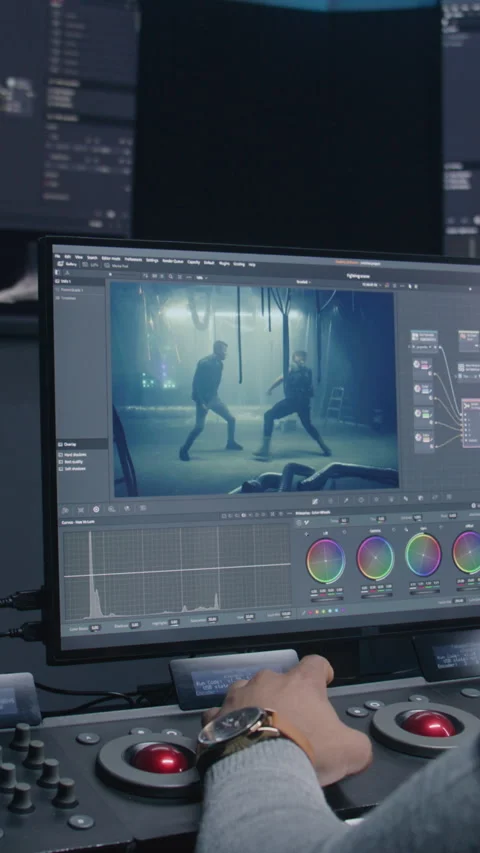Click the Lift master slider under wheel
The width and height of the screenshot is (480, 853).
point(327,599)
